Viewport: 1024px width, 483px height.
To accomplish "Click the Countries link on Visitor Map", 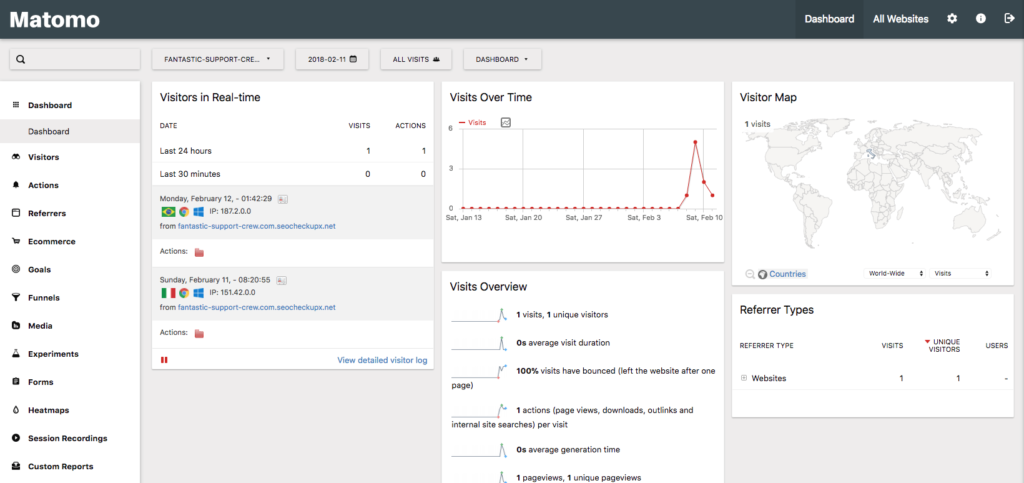I will 787,274.
